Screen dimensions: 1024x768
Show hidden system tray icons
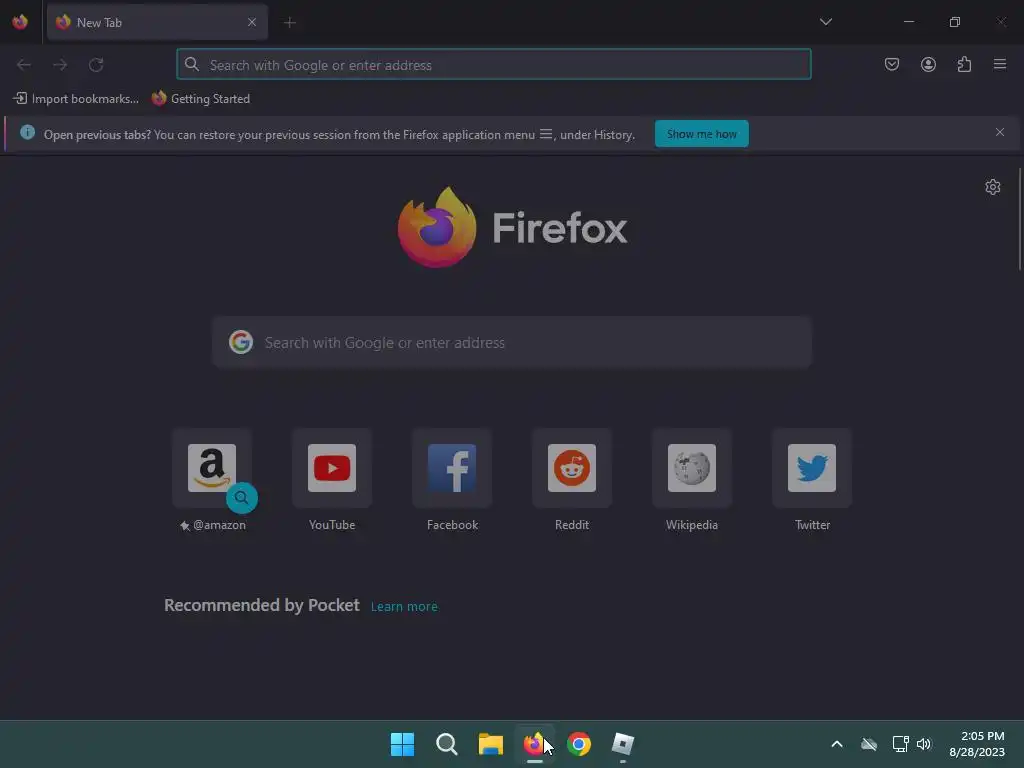click(x=837, y=744)
